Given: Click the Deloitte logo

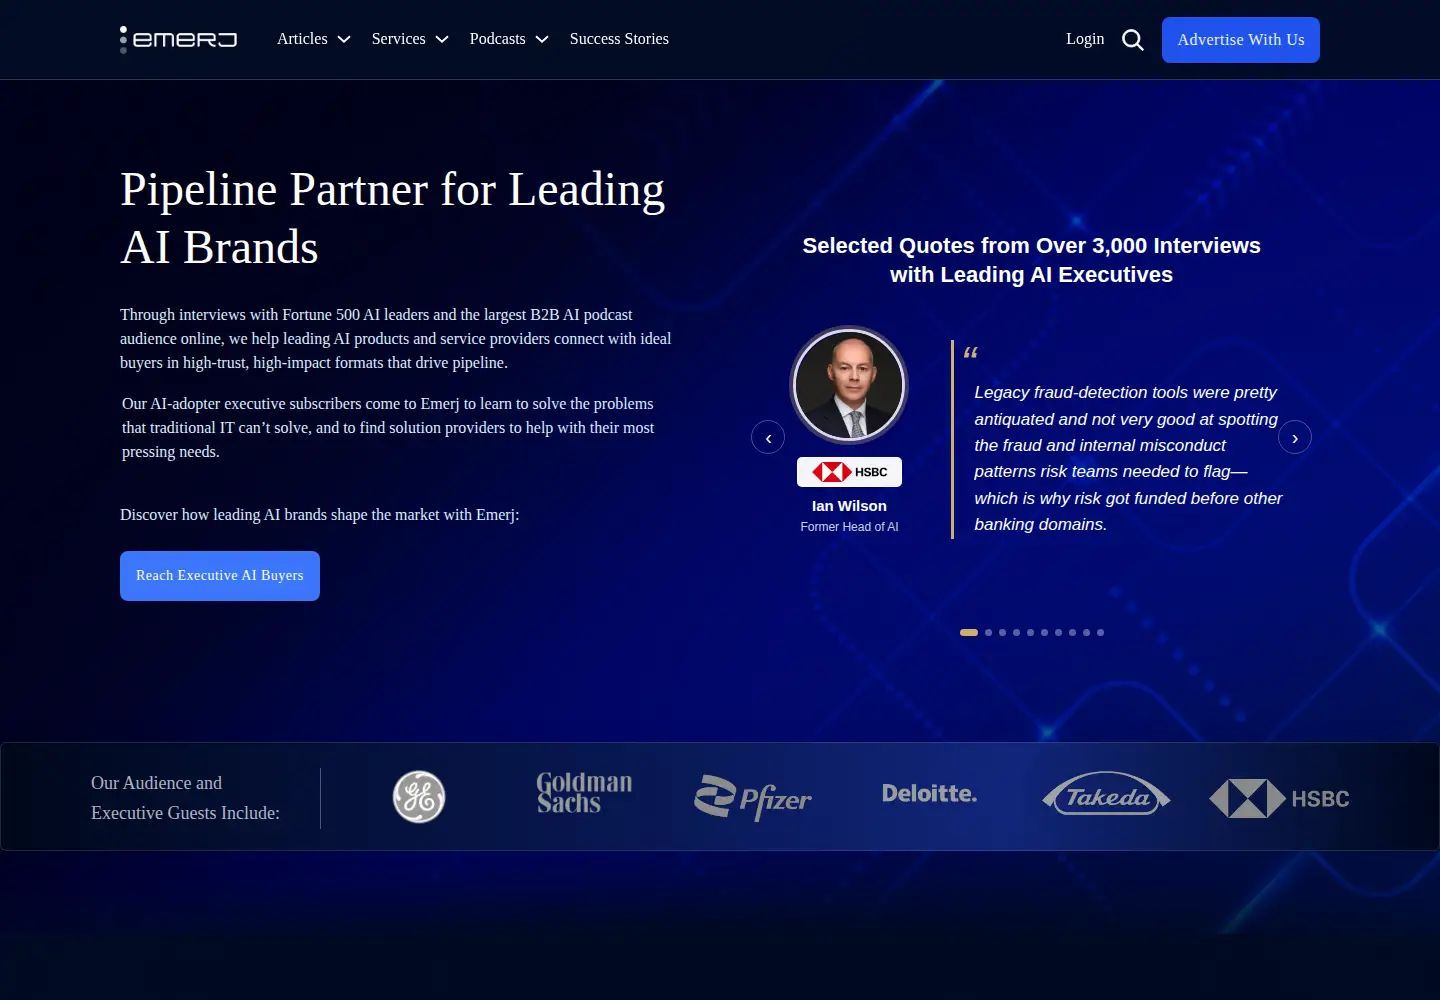Looking at the screenshot, I should [x=929, y=794].
